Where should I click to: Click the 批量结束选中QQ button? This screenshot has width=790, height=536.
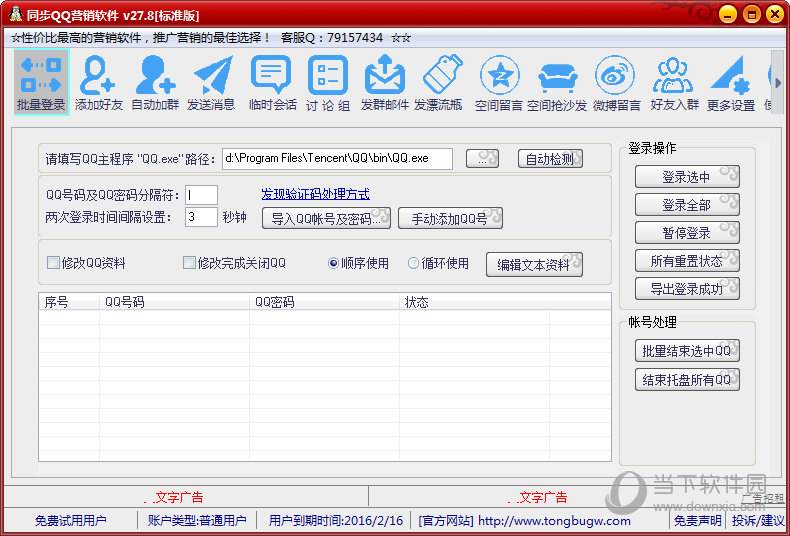point(687,351)
